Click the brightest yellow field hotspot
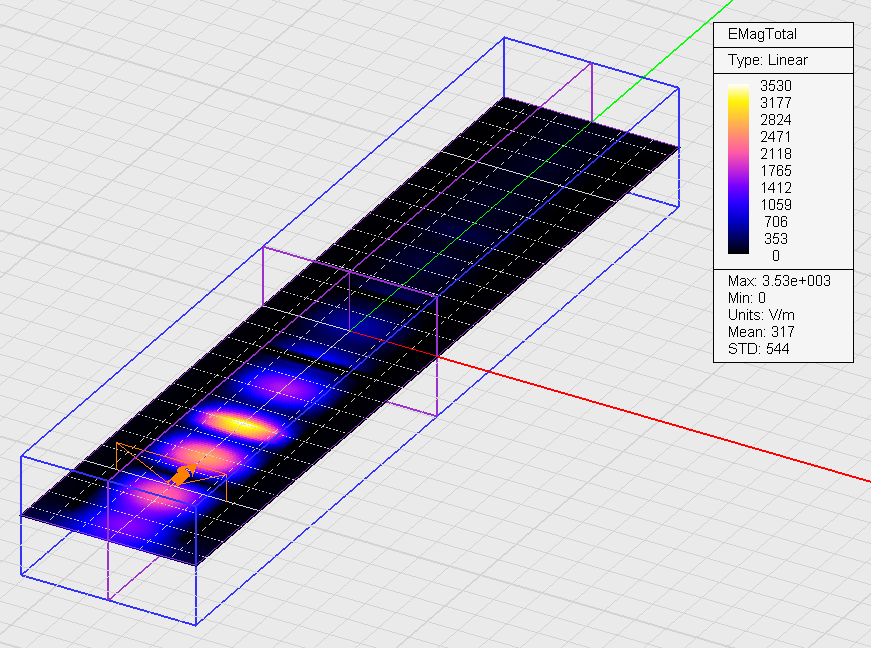Viewport: 871px width, 648px height. (x=243, y=424)
